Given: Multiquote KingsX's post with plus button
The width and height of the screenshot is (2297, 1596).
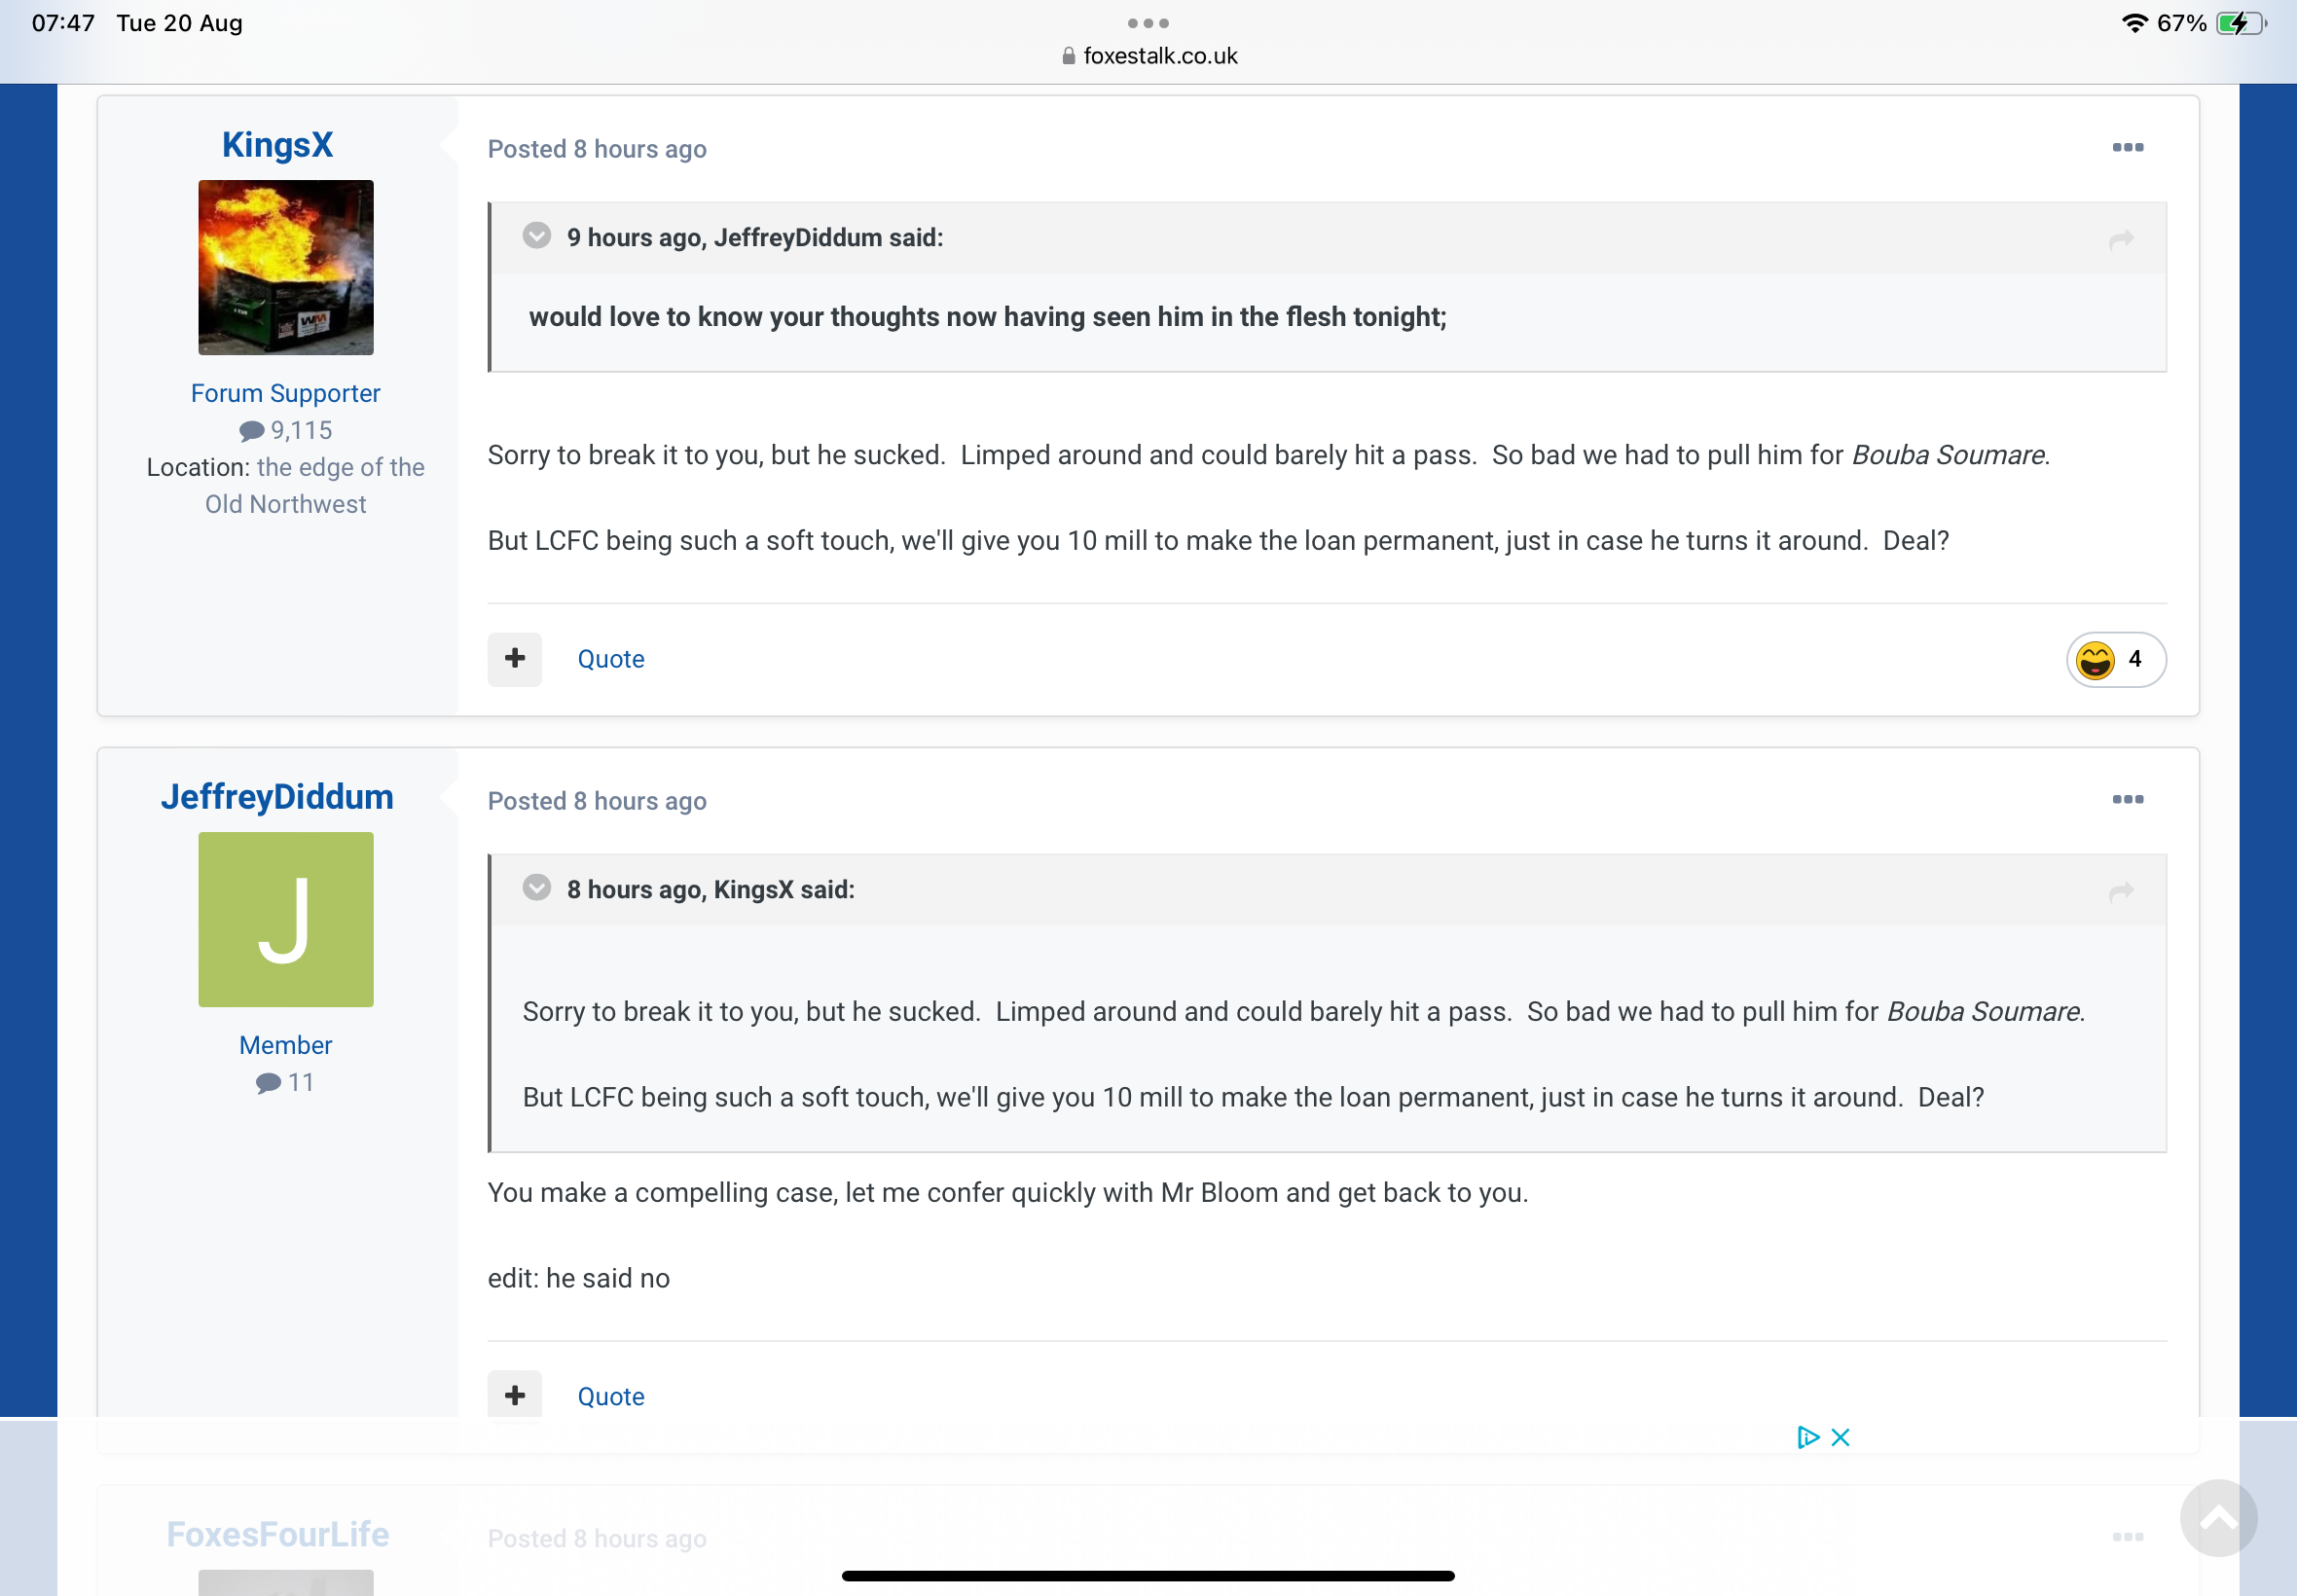Looking at the screenshot, I should pos(515,659).
